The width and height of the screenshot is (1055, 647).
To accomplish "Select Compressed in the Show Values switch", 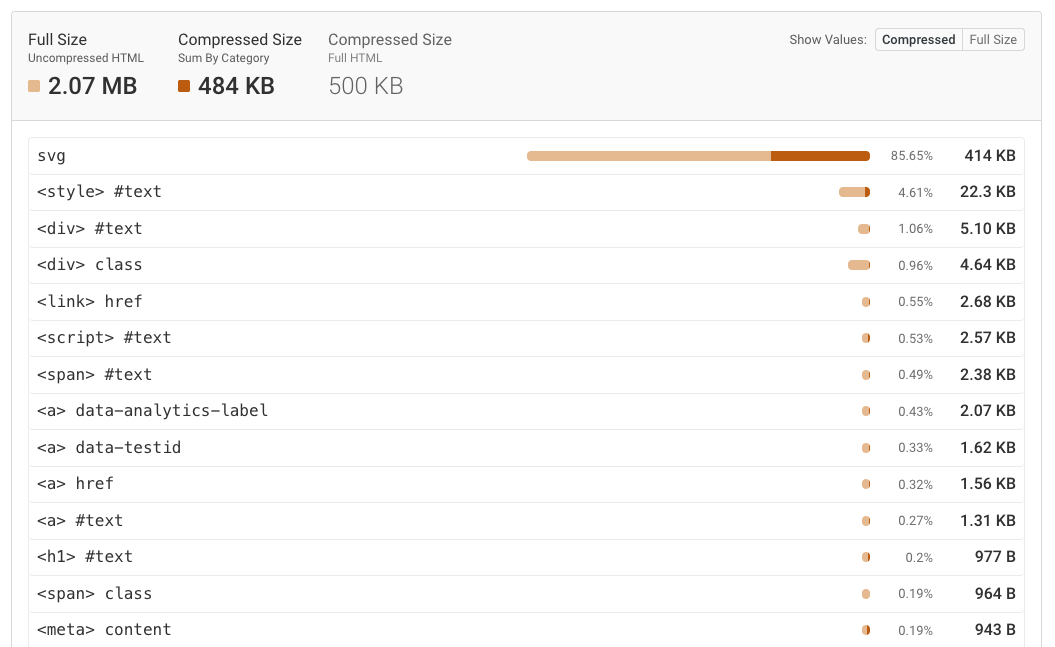I will [x=918, y=39].
